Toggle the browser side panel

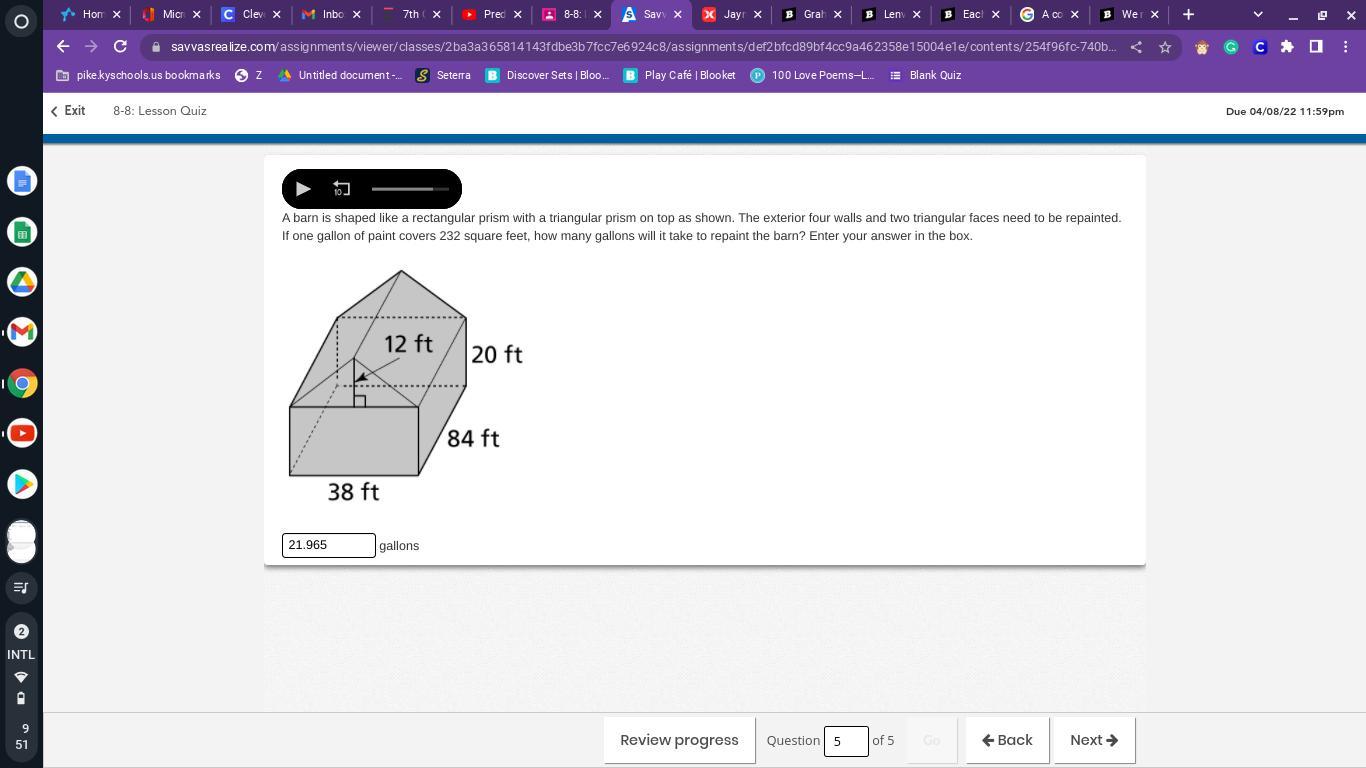pos(1316,47)
